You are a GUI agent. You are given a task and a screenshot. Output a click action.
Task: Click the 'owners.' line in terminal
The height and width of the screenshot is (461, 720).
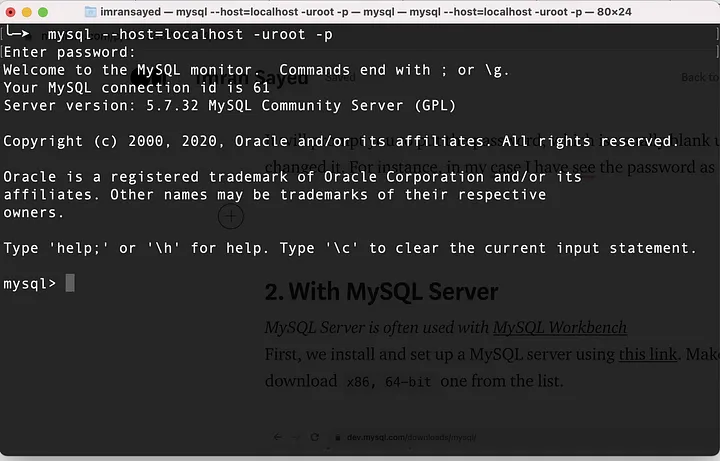[x=34, y=213]
